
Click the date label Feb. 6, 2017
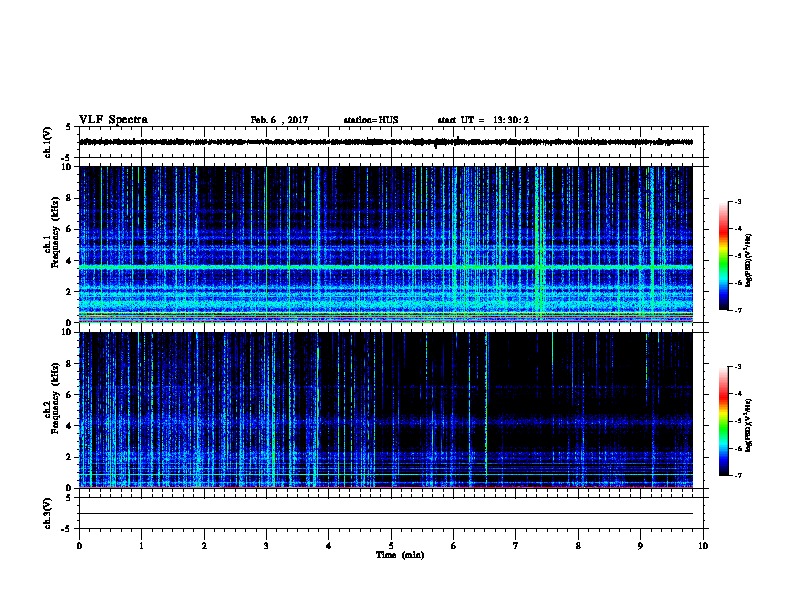coord(279,120)
